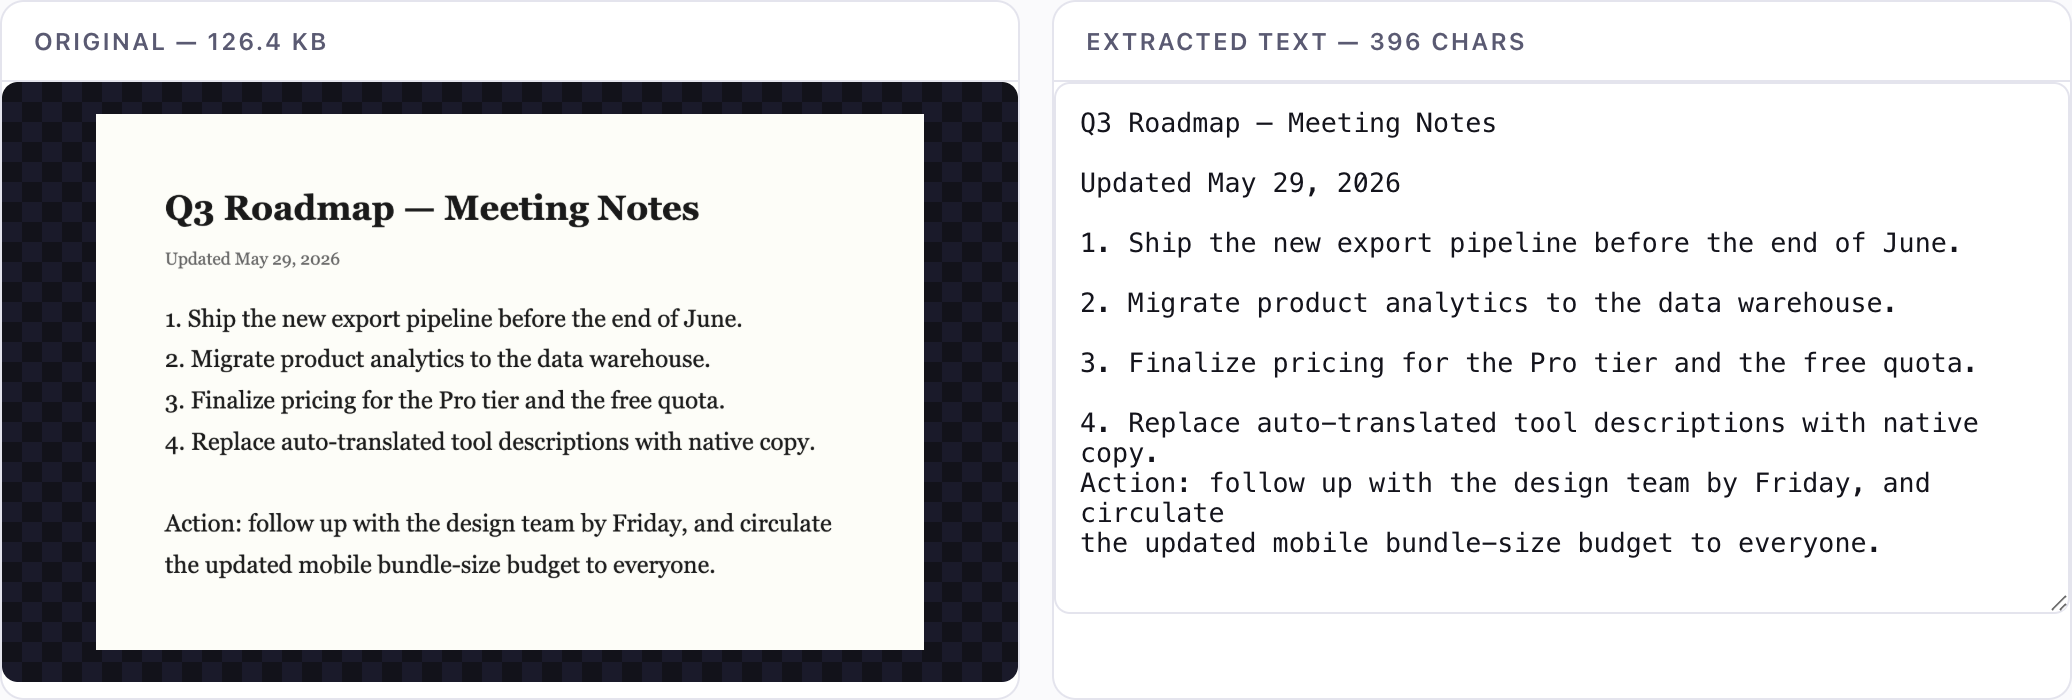2072x700 pixels.
Task: Place cursor on the extracted Finalize pricing line
Action: pos(1528,363)
